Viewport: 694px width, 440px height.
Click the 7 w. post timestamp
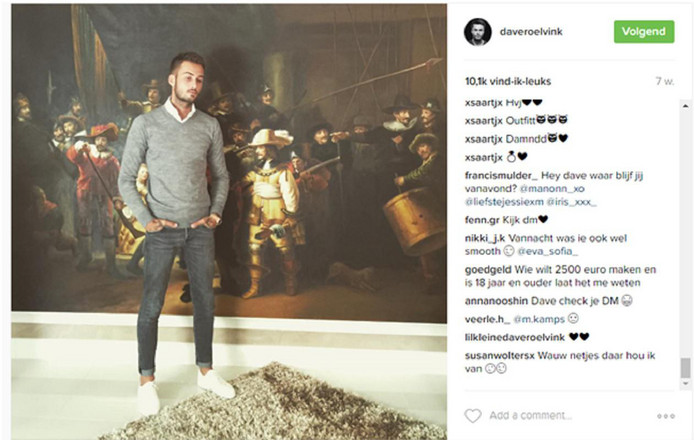[665, 81]
